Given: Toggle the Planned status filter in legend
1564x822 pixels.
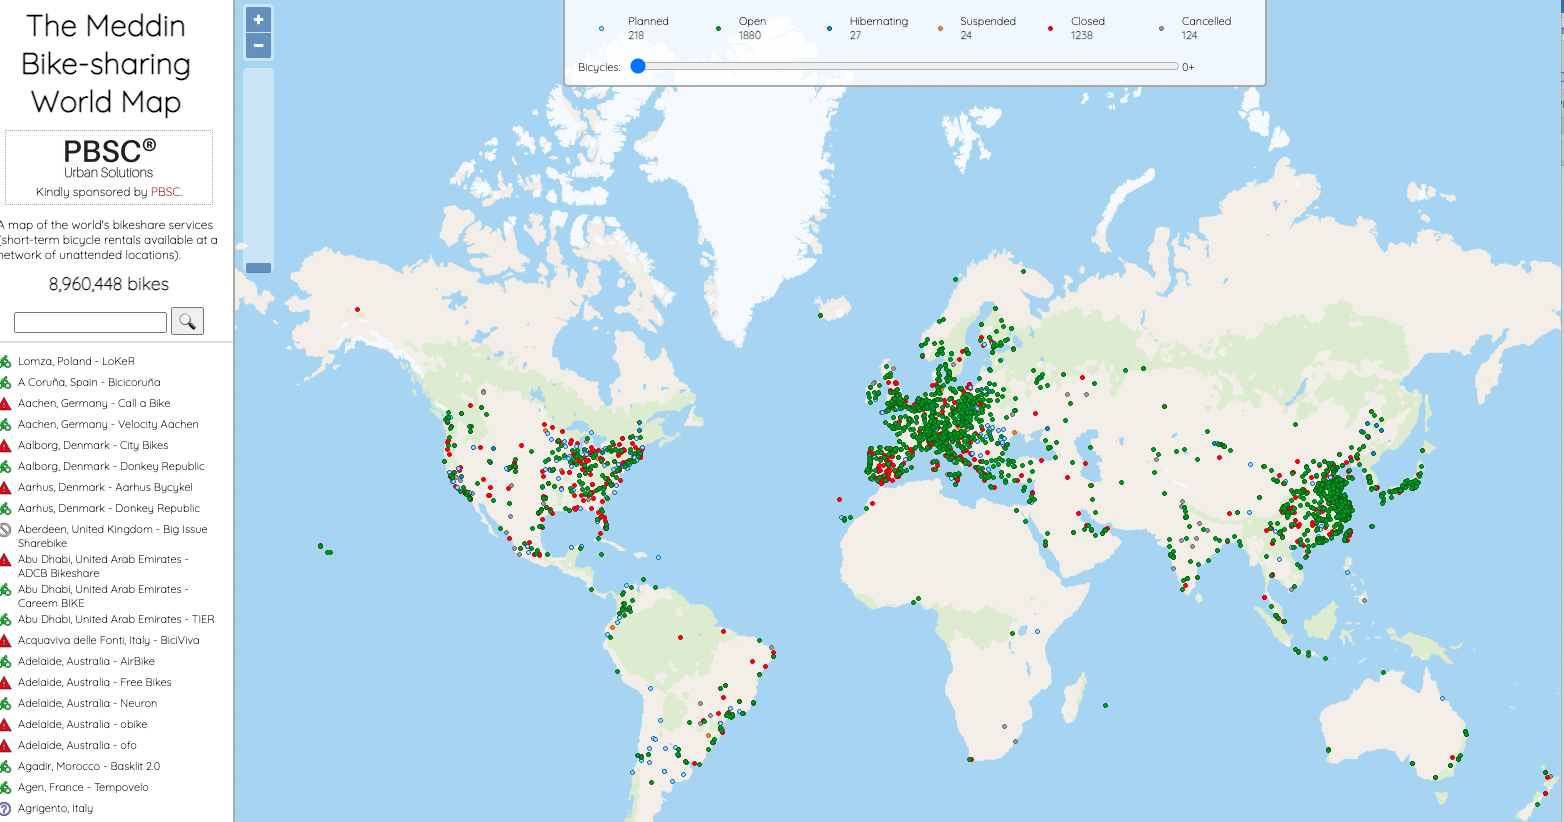Looking at the screenshot, I should pyautogui.click(x=634, y=28).
